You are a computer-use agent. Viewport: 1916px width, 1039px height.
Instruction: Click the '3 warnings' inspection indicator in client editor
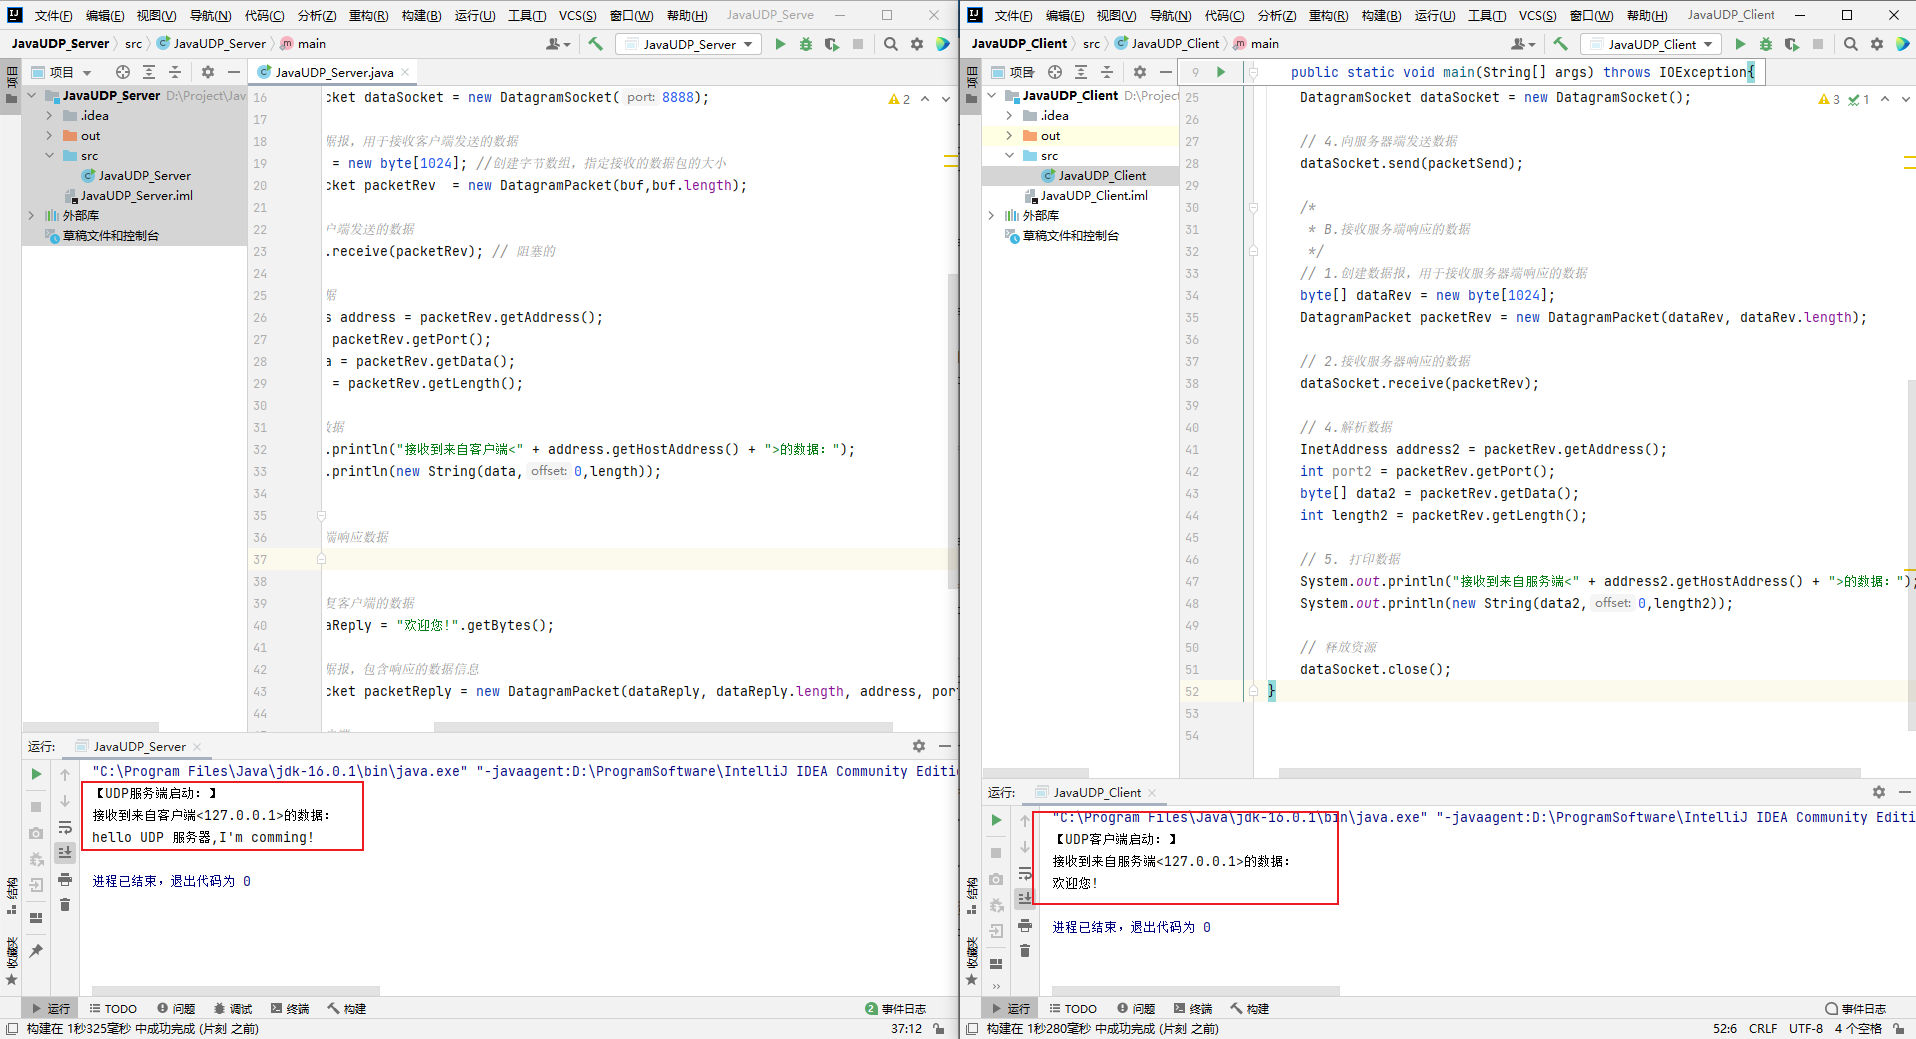click(1827, 99)
